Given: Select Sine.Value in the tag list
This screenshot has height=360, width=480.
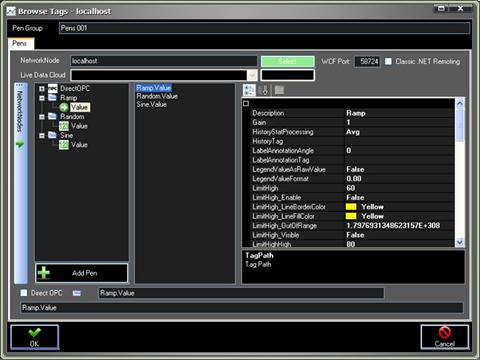Looking at the screenshot, I should click(x=151, y=104).
